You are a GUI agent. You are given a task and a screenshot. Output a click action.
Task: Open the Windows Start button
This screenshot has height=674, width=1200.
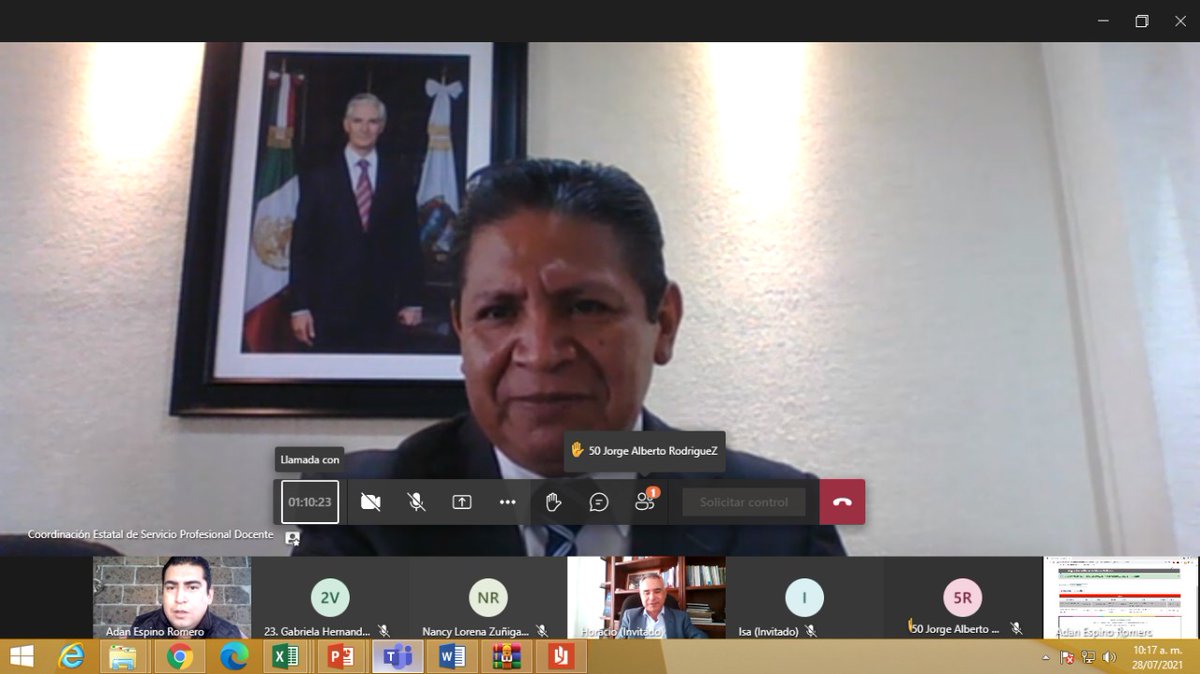click(20, 656)
